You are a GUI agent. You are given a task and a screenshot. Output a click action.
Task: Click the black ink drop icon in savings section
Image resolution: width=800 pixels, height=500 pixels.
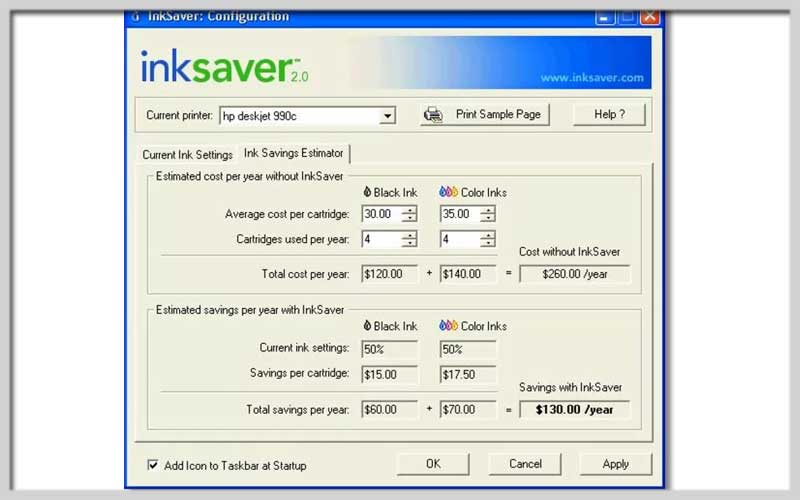point(367,326)
